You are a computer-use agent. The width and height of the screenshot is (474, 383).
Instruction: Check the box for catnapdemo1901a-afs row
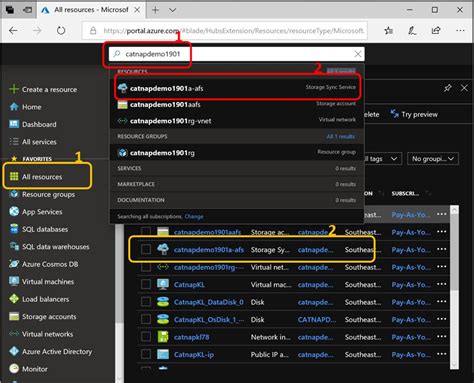(146, 249)
